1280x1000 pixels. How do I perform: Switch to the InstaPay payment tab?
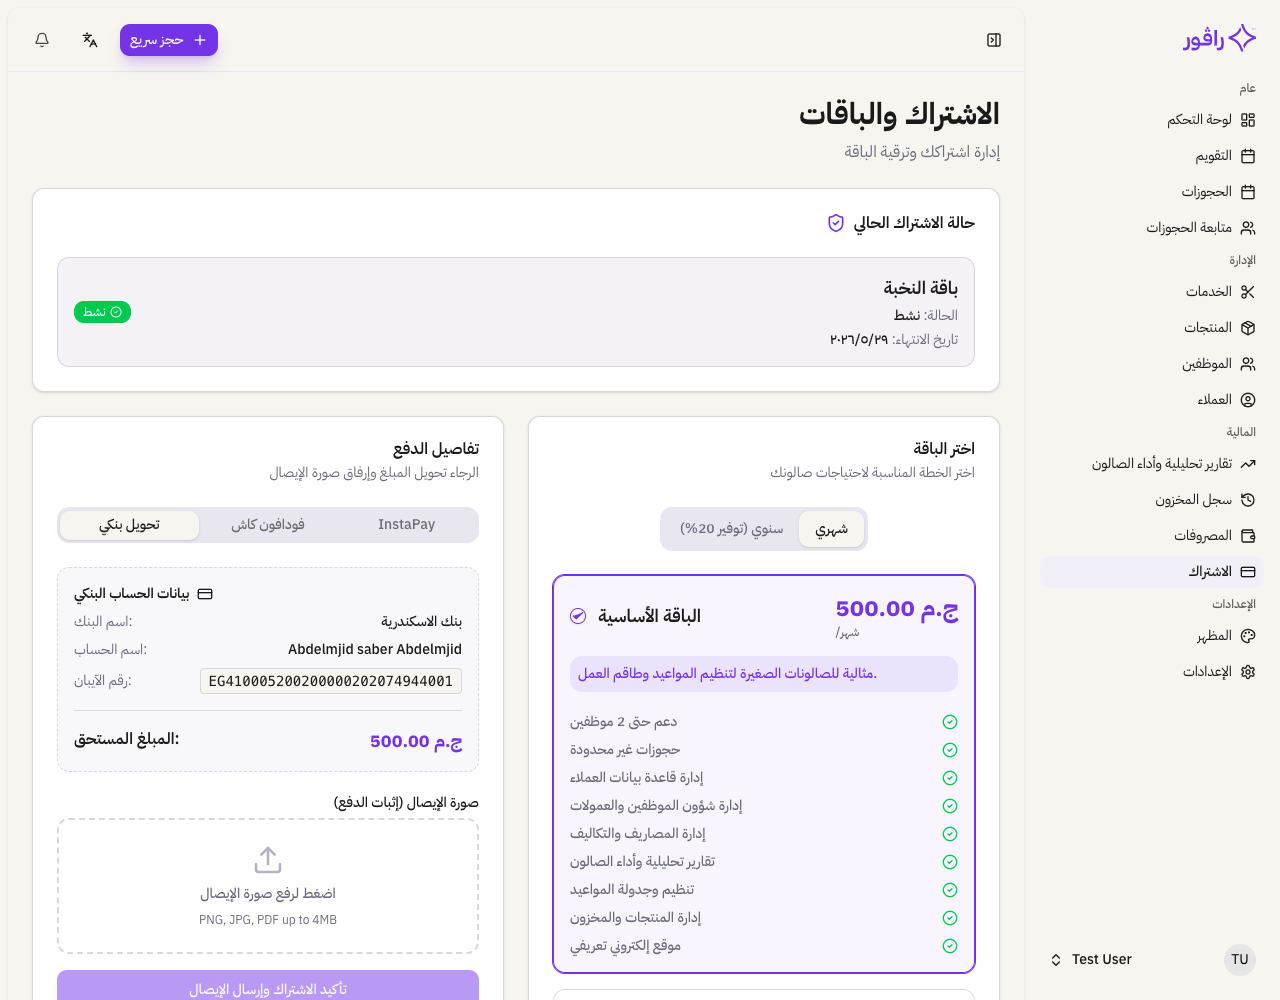click(406, 524)
